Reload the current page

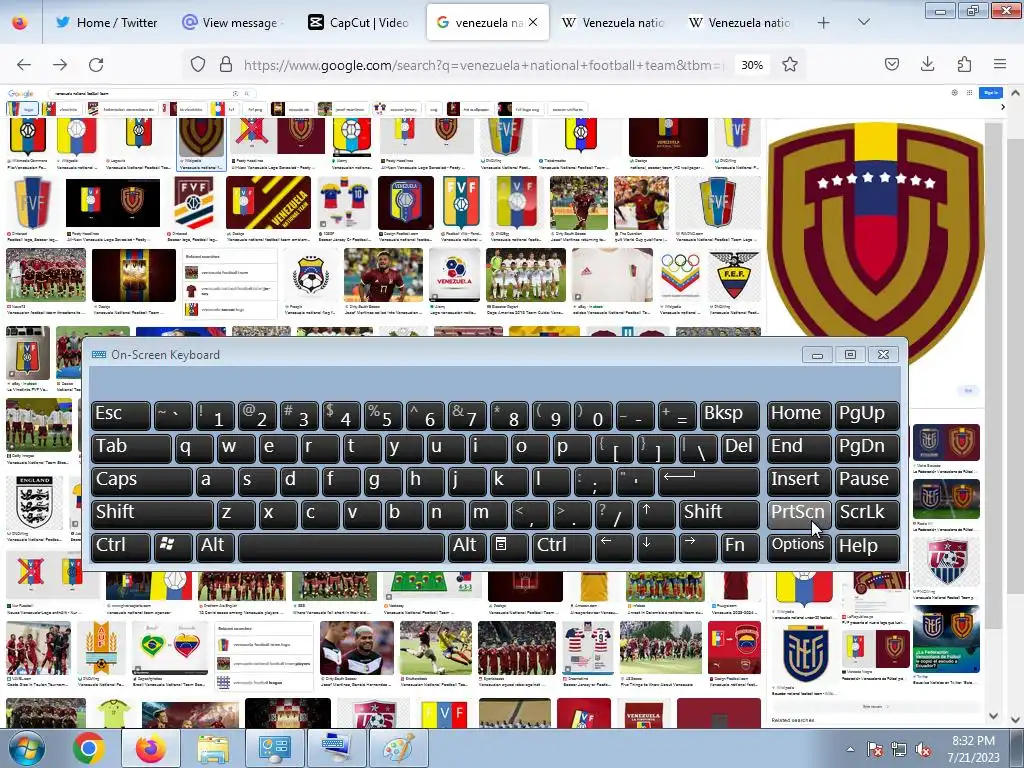click(x=96, y=65)
